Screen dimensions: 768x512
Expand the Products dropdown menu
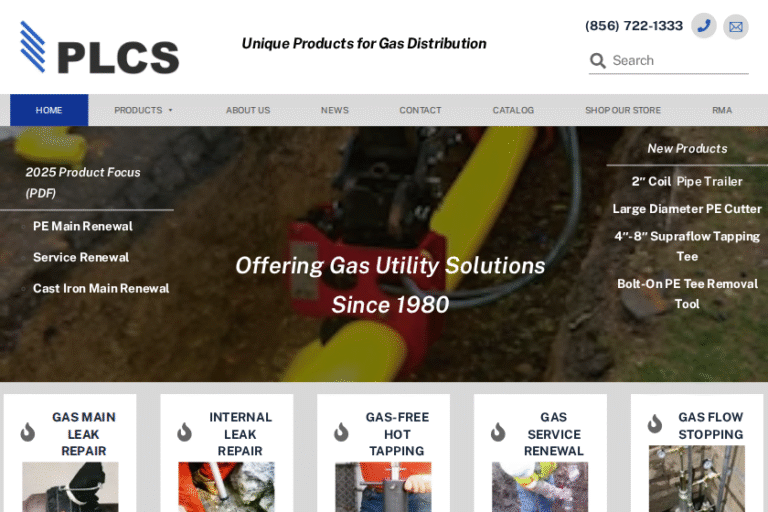144,110
